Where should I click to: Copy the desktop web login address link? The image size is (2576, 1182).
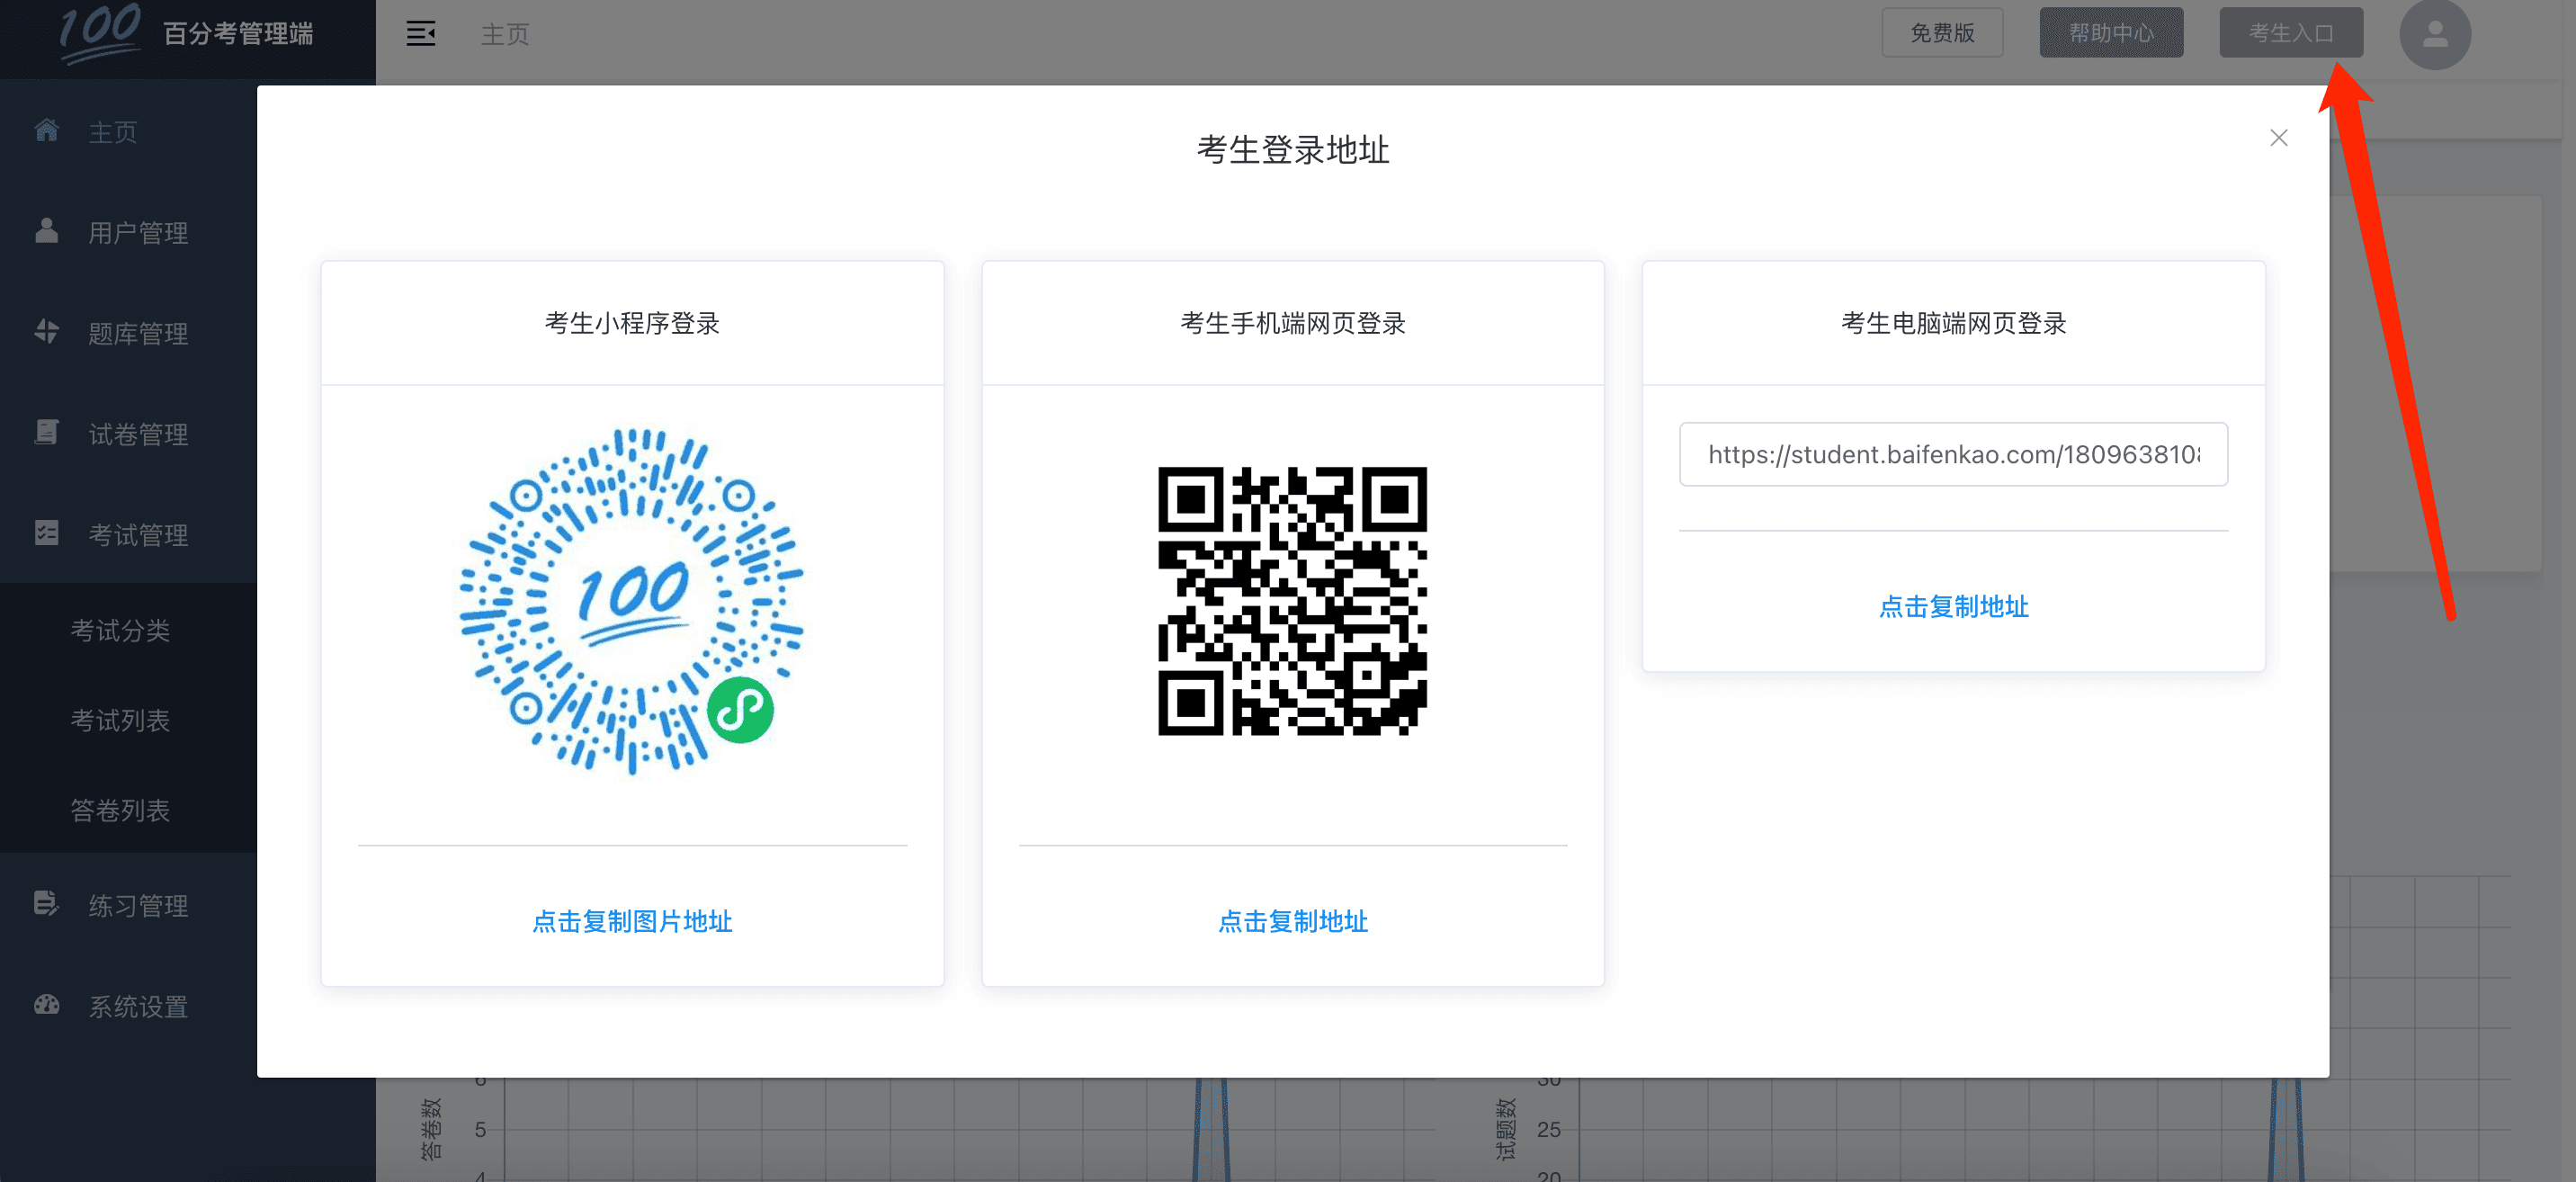coord(1952,607)
